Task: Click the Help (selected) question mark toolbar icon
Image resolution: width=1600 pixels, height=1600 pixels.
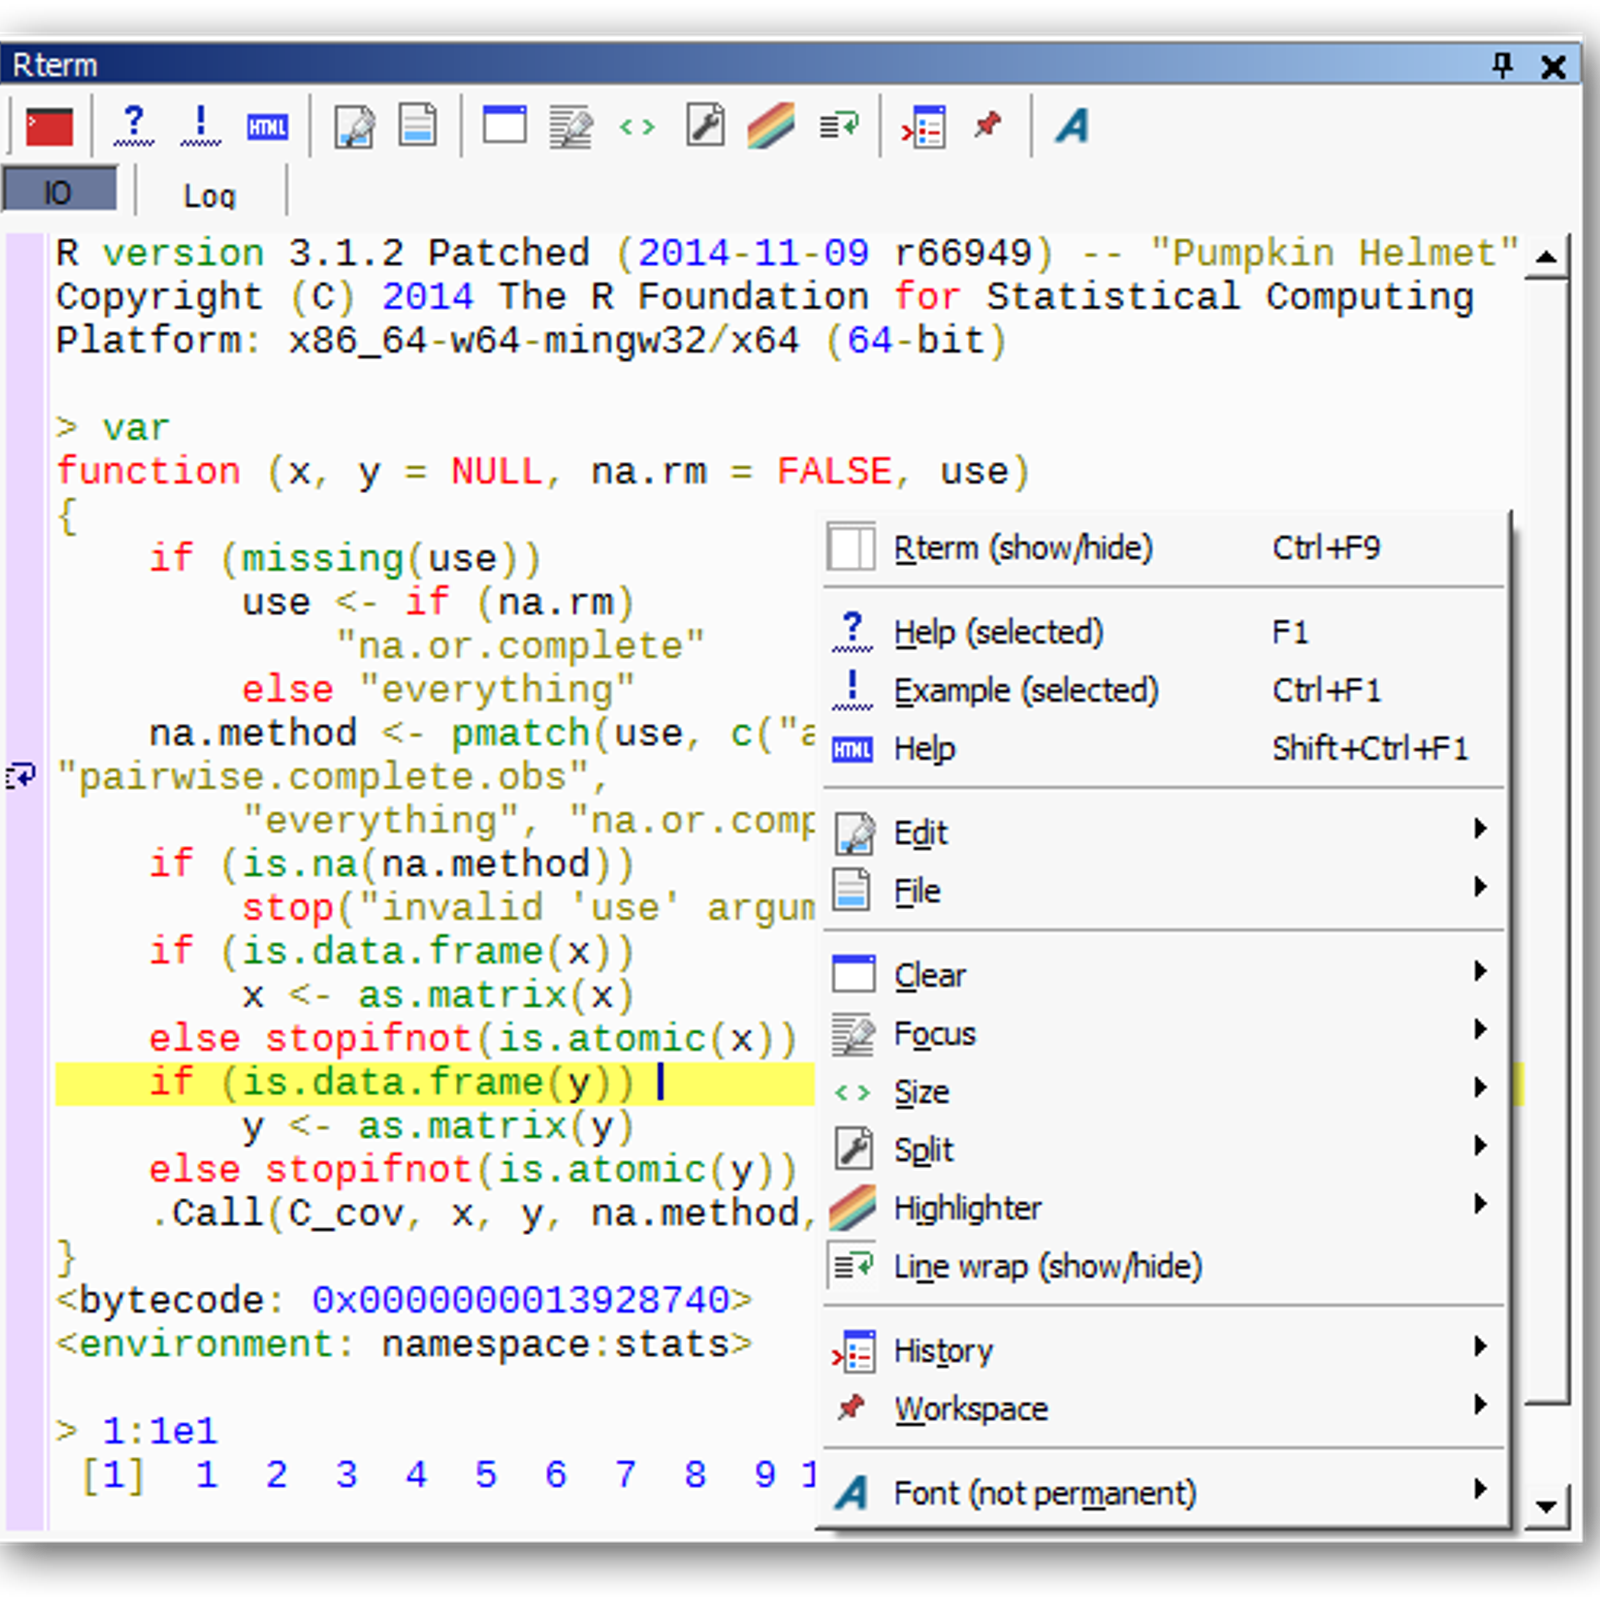Action: (134, 126)
